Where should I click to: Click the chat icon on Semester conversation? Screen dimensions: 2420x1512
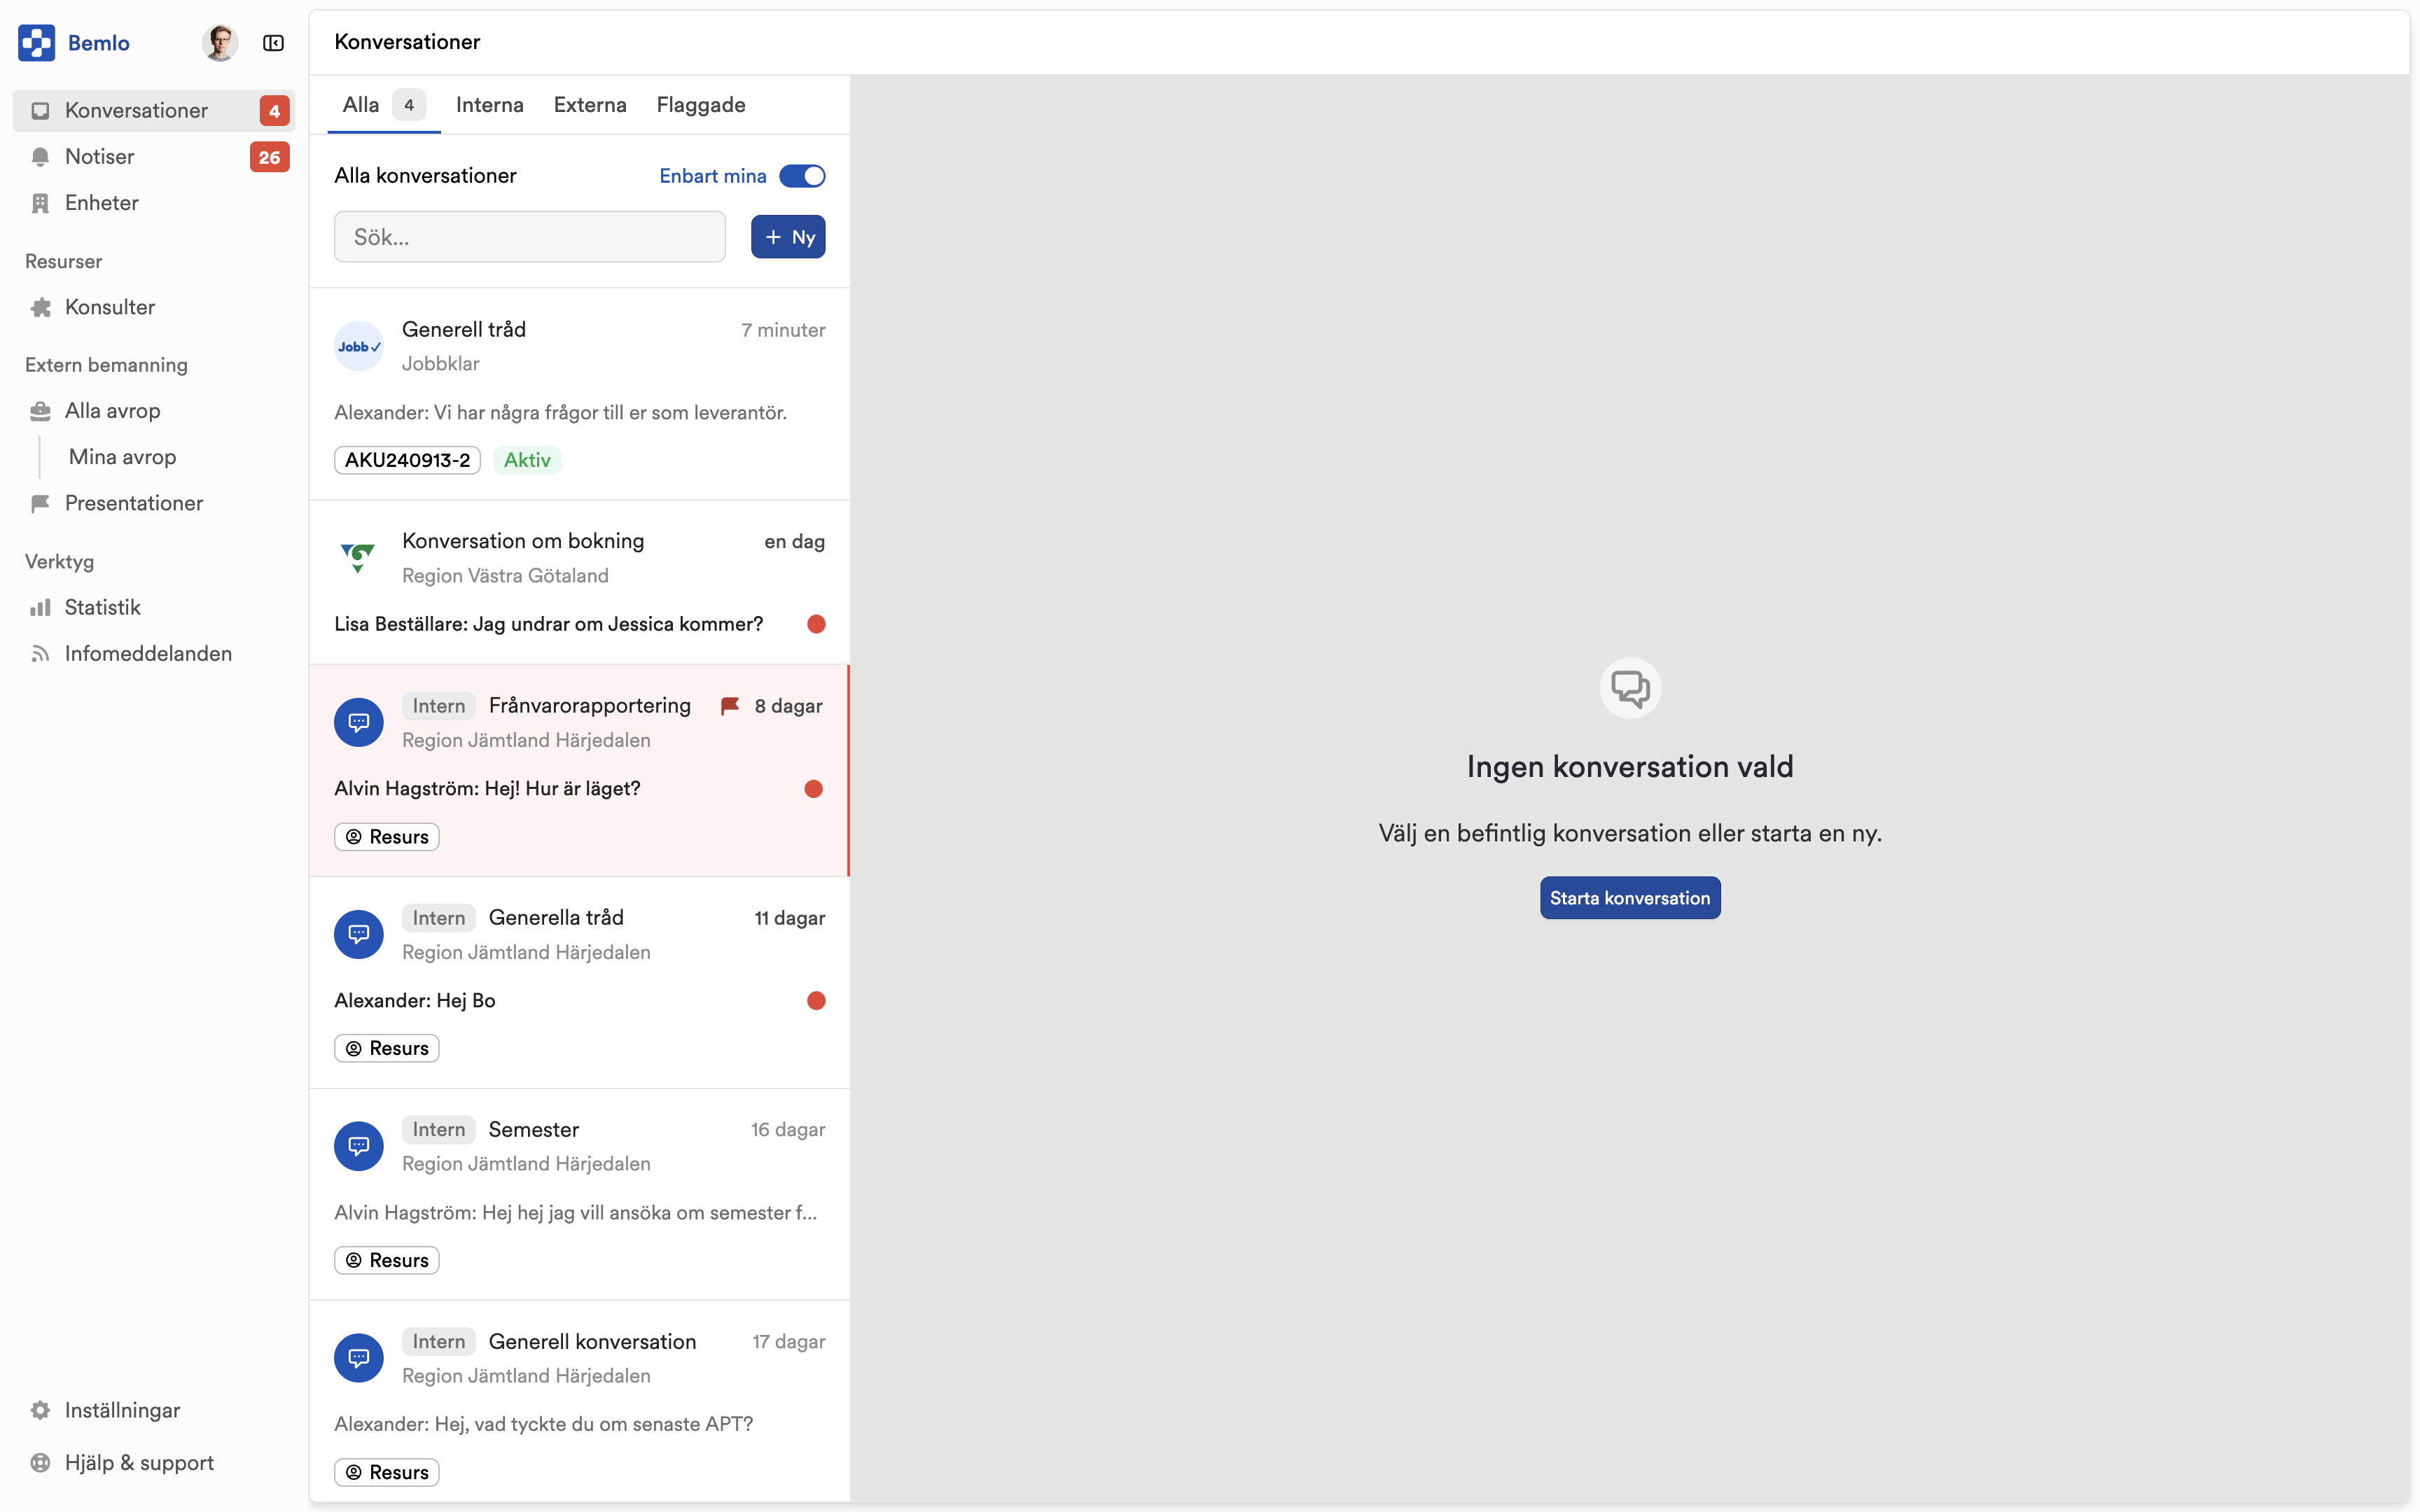point(359,1146)
